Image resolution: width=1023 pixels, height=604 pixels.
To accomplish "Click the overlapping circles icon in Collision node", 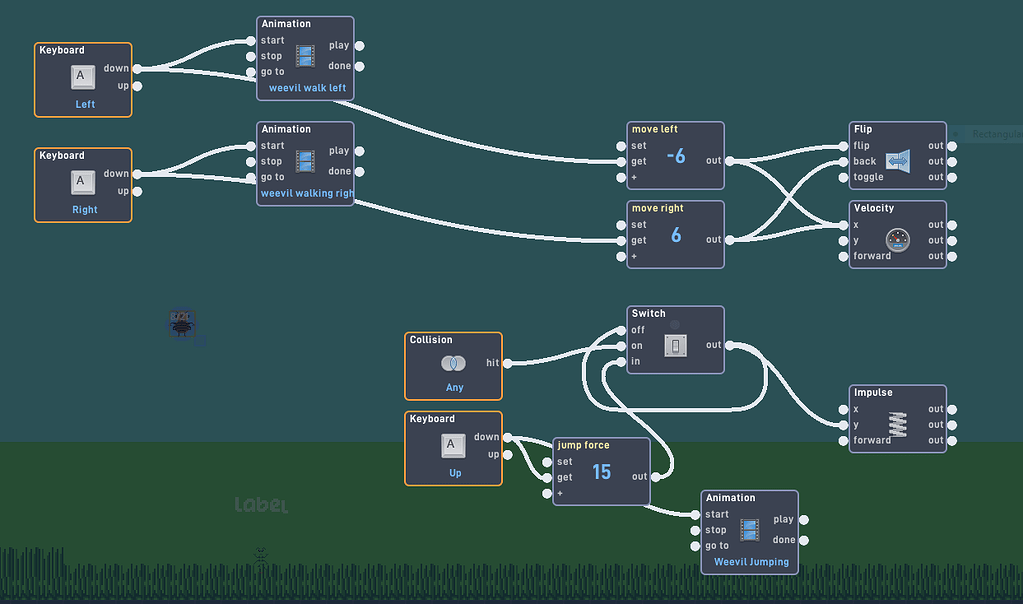I will [453, 363].
